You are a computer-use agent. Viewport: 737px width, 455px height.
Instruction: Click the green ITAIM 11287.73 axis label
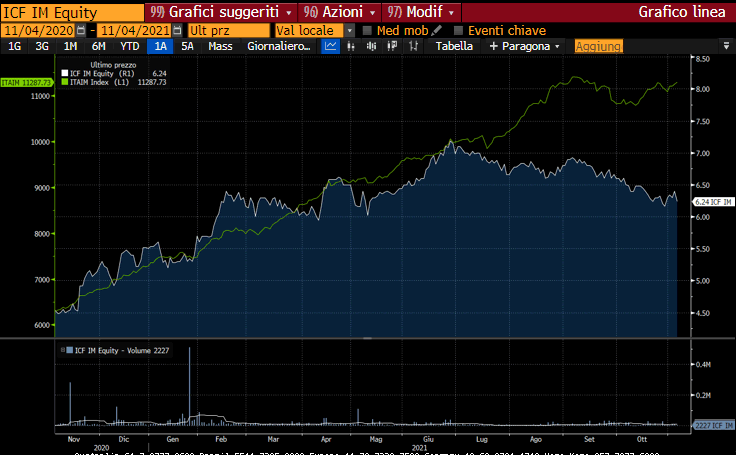click(26, 82)
